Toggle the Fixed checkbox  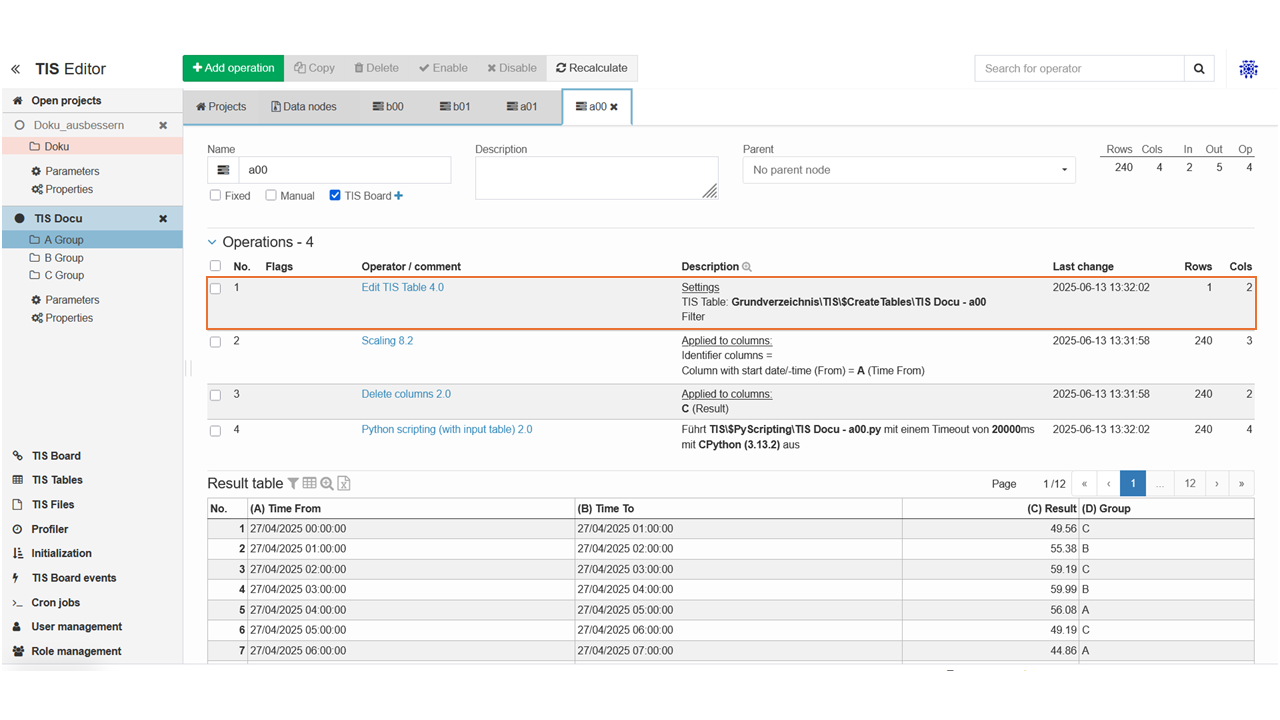click(x=215, y=196)
